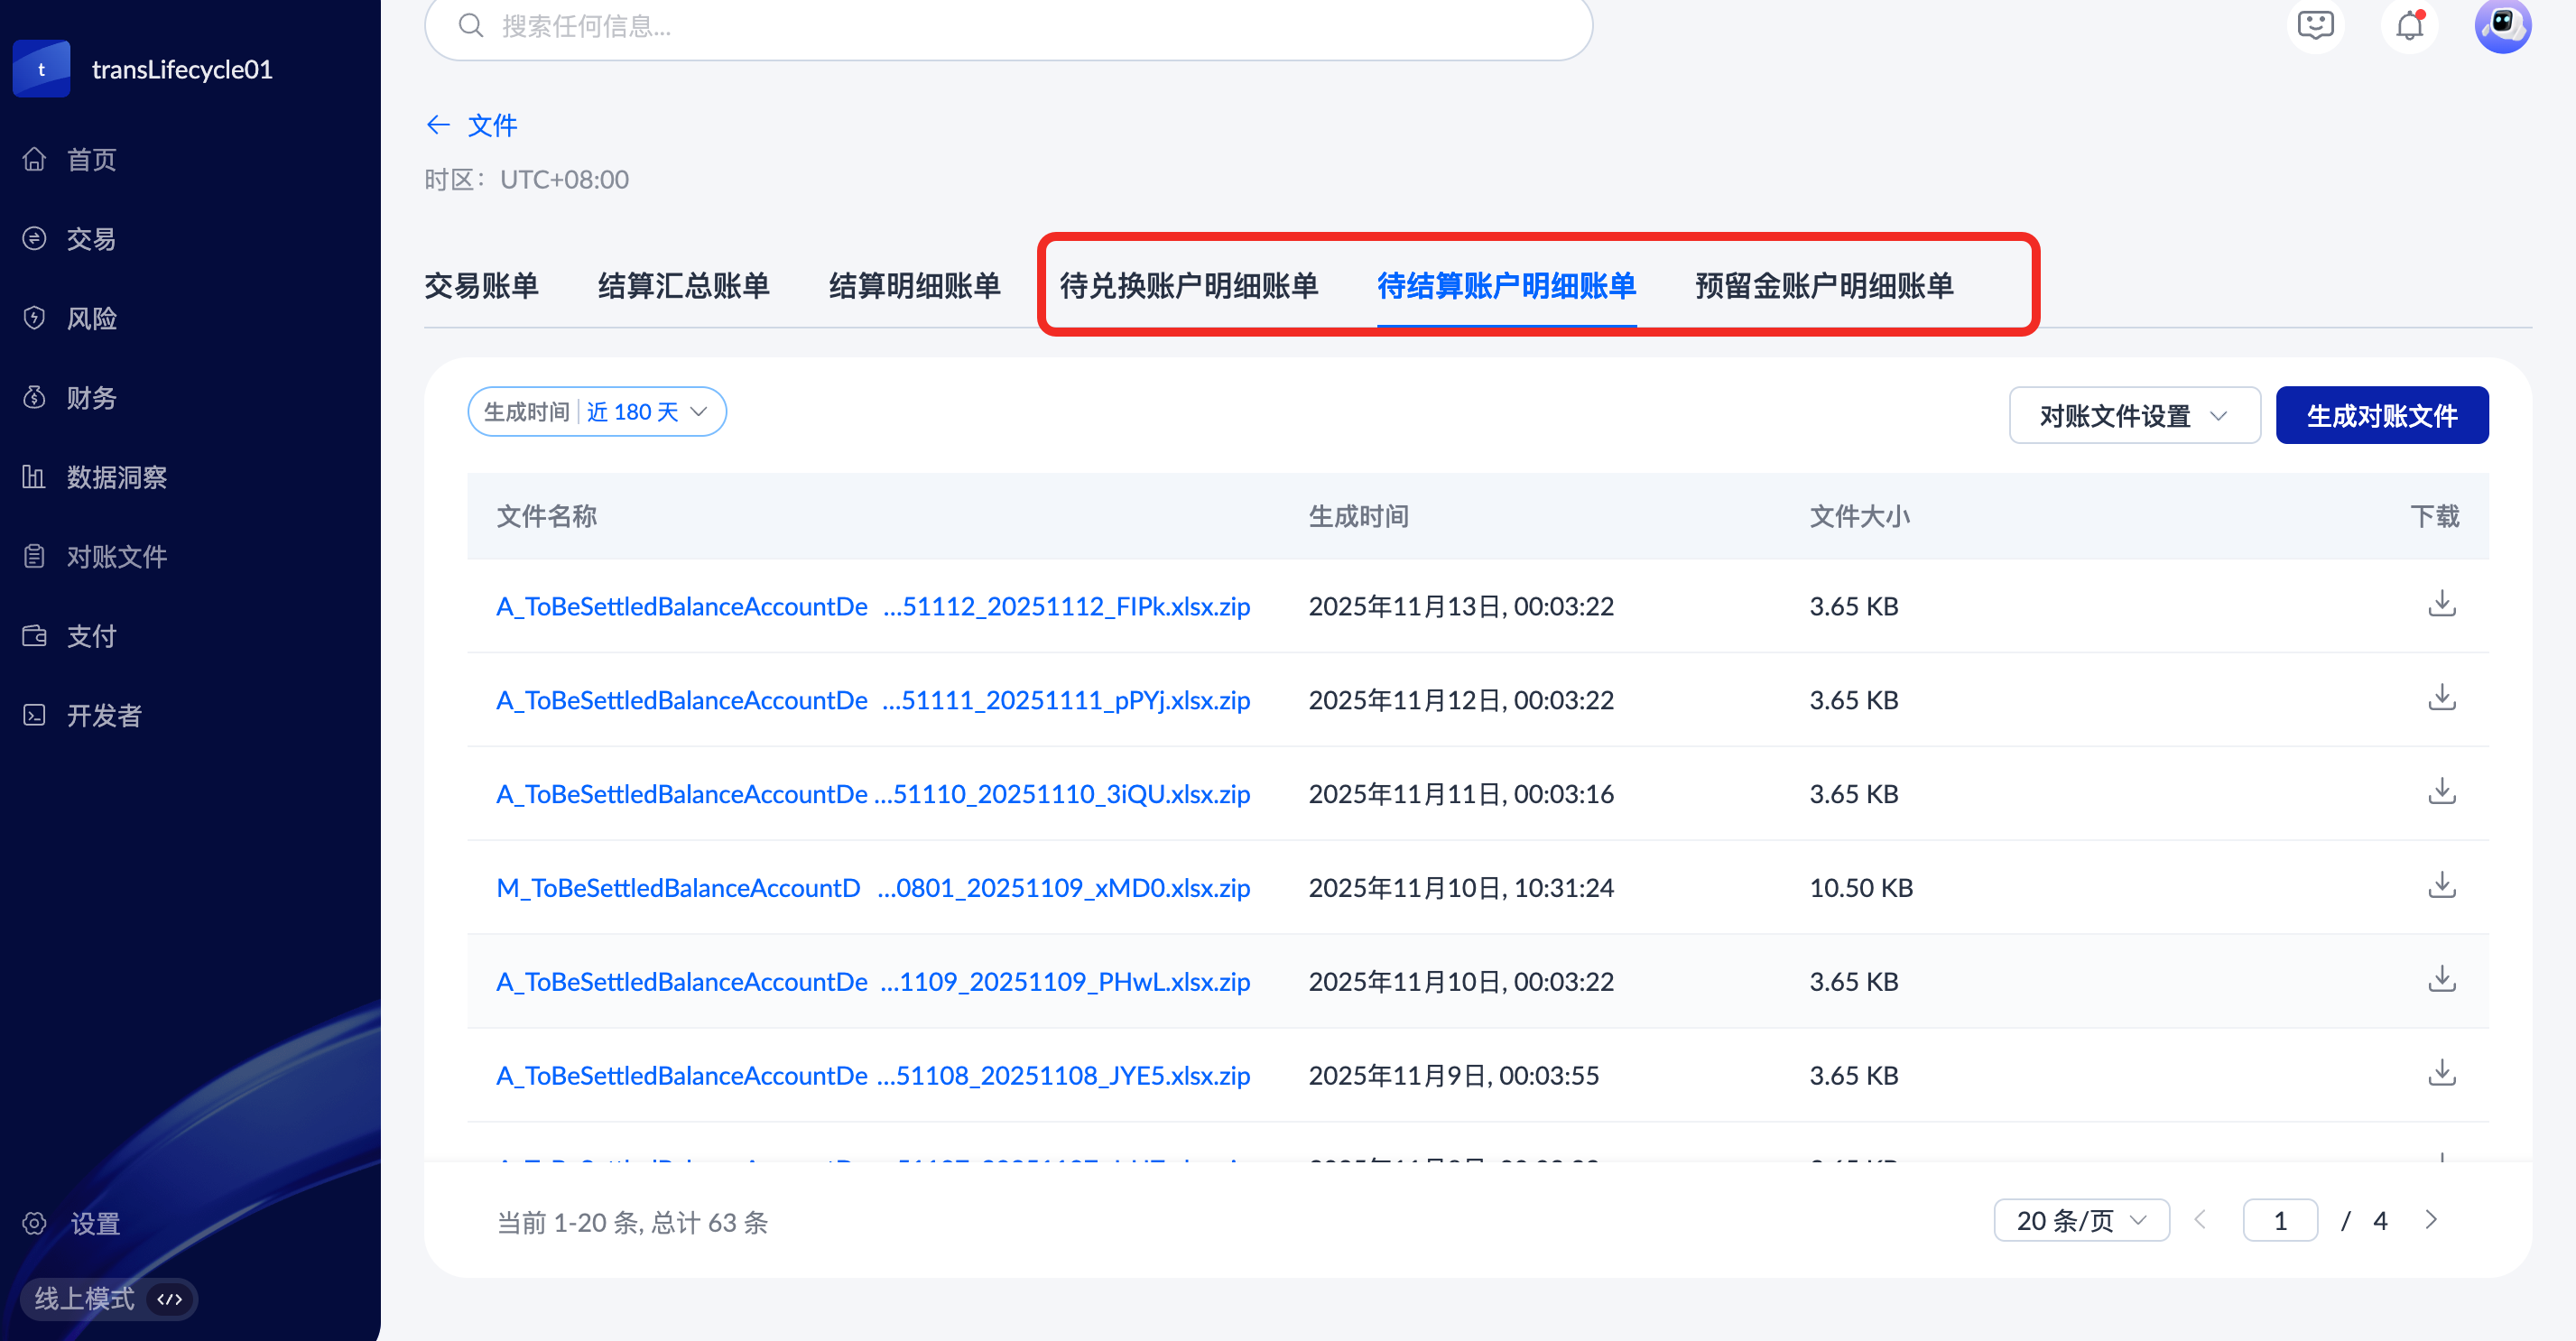Download the xMD0.xlsx.zip file
Screen dimensions: 2576x1341
[2441, 886]
